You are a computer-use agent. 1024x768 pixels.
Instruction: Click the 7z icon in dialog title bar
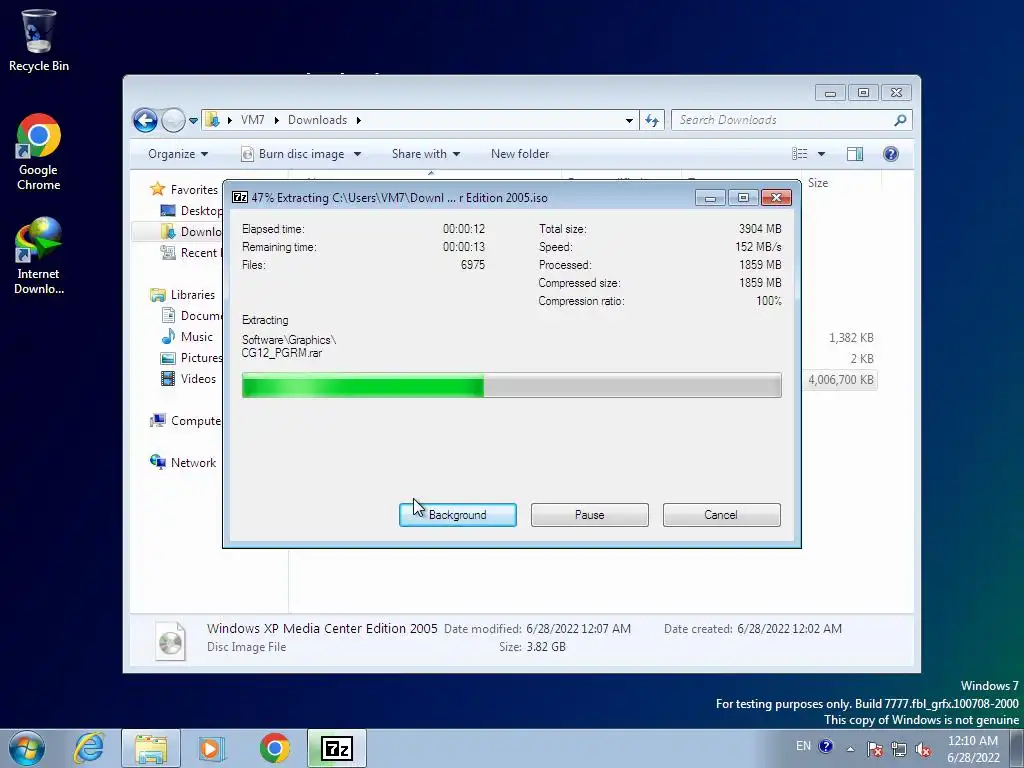pyautogui.click(x=240, y=197)
